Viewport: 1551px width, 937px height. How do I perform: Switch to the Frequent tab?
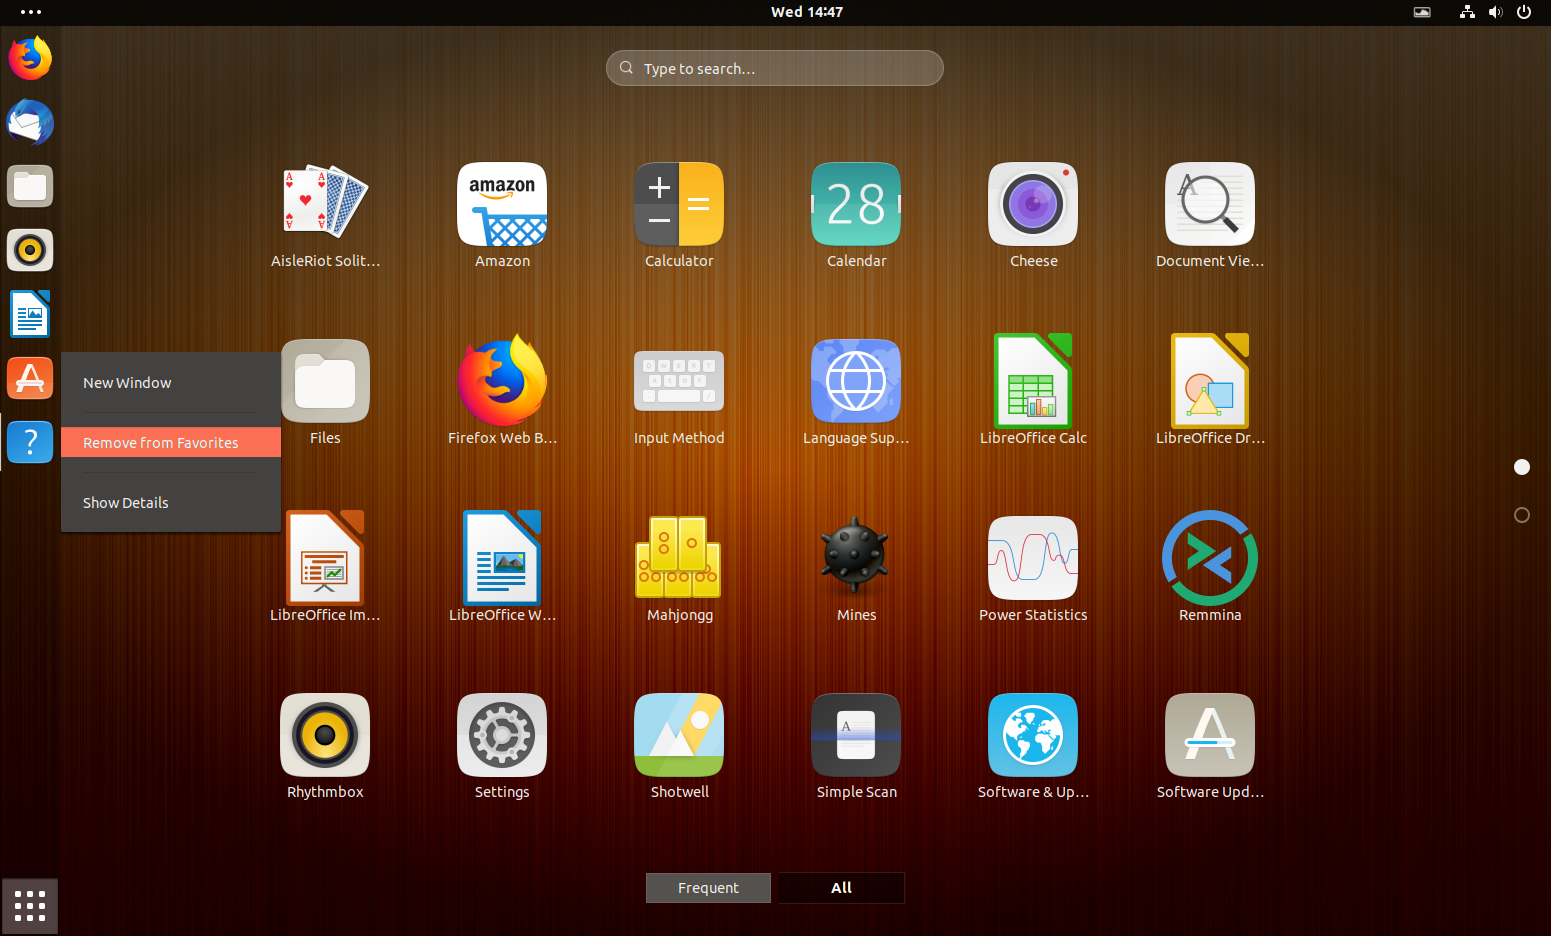pyautogui.click(x=708, y=888)
